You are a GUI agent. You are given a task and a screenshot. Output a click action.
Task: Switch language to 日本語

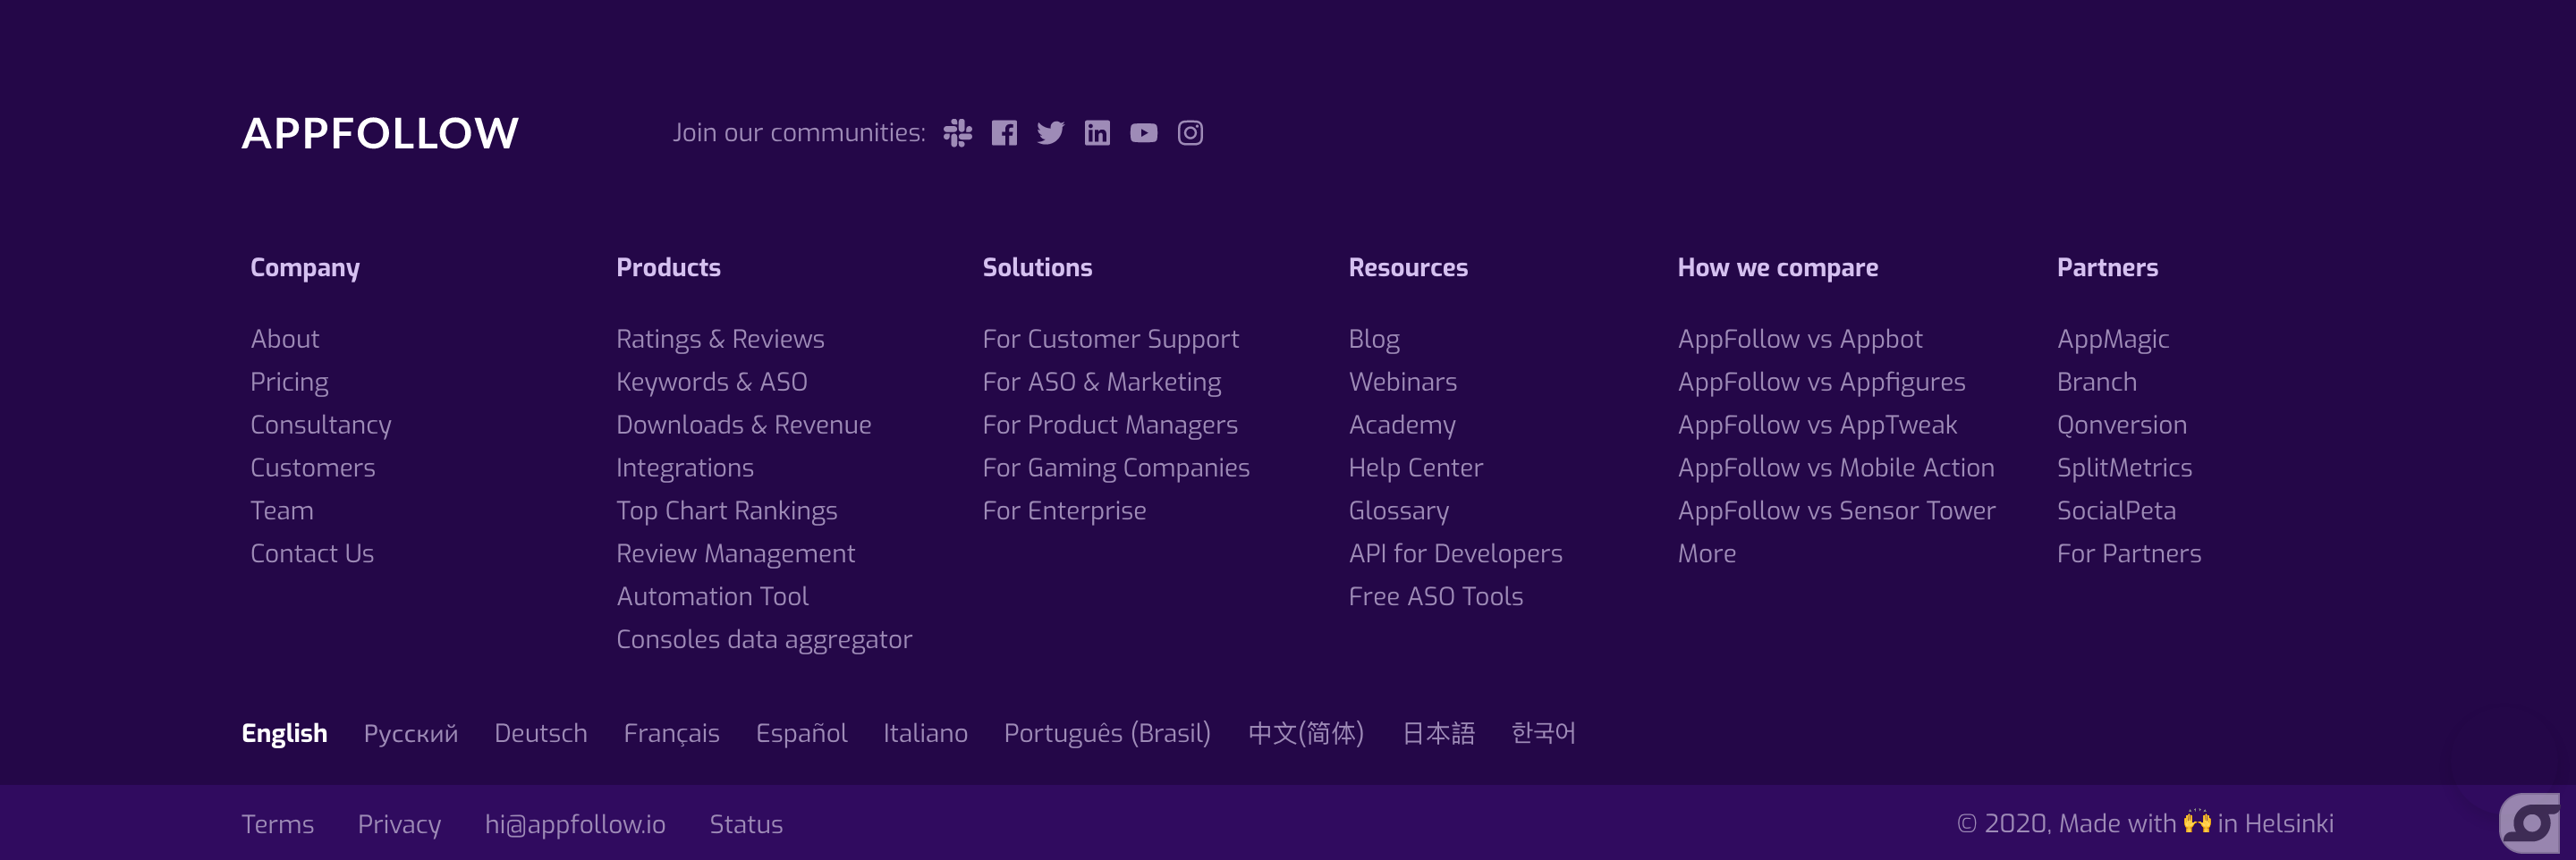click(1438, 734)
